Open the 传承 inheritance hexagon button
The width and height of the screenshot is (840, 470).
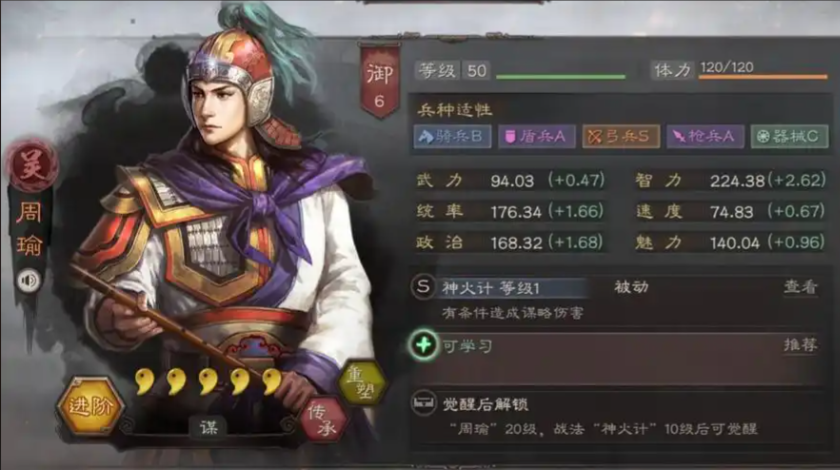(323, 420)
